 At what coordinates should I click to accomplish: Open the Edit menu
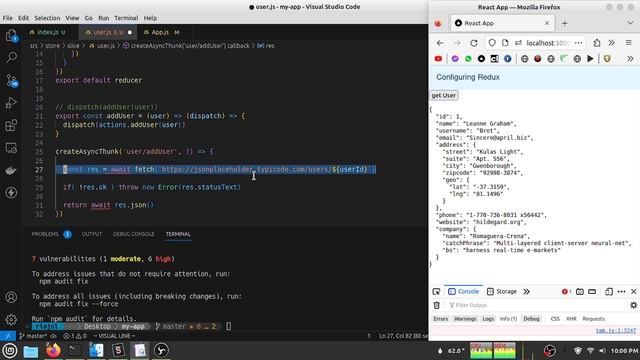[24, 18]
